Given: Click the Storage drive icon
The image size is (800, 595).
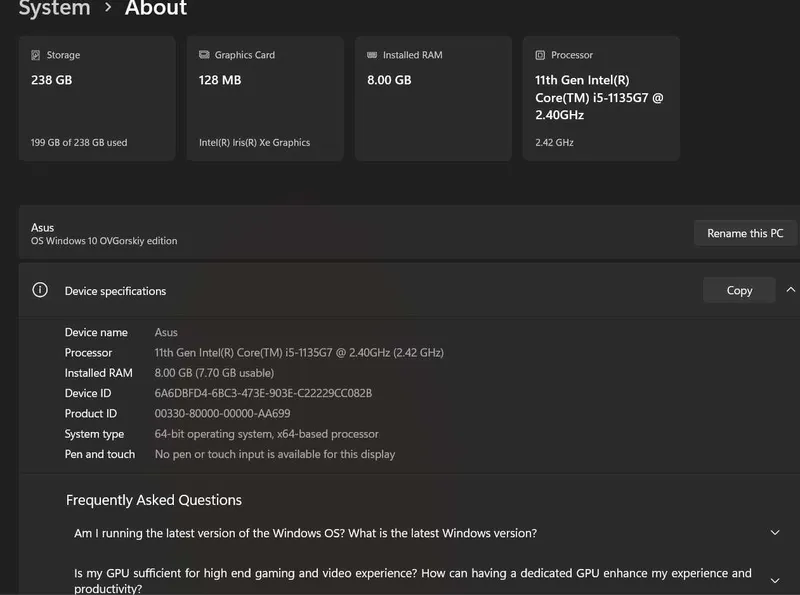Looking at the screenshot, I should tap(36, 55).
